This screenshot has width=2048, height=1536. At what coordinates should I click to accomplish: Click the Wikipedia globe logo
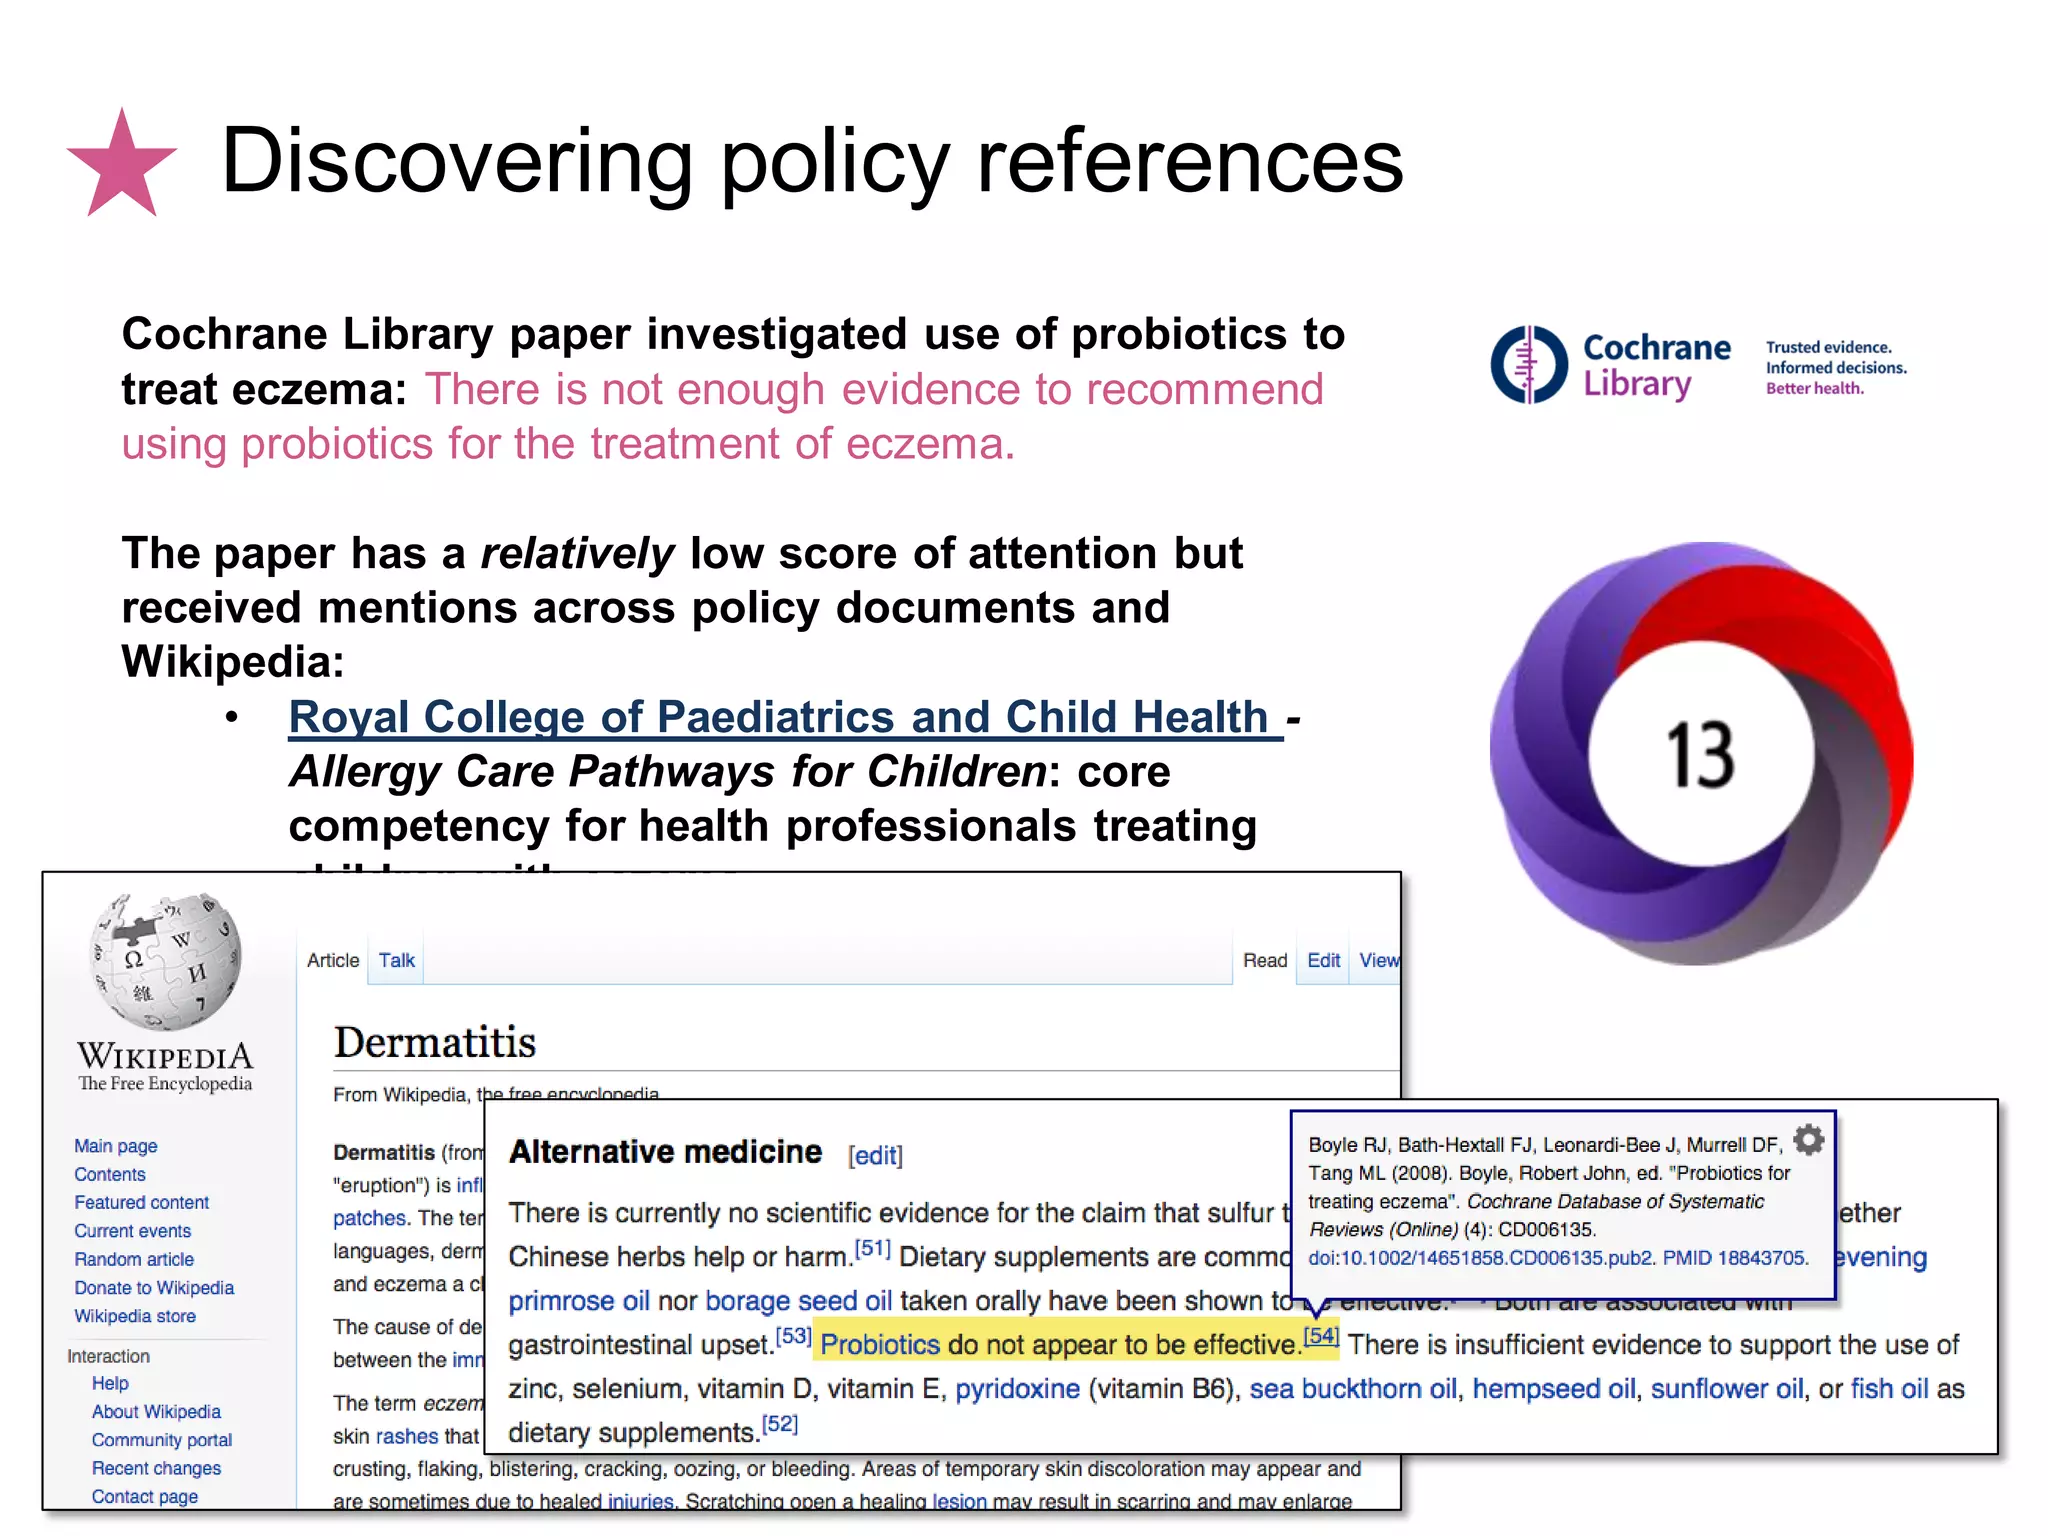tap(166, 962)
